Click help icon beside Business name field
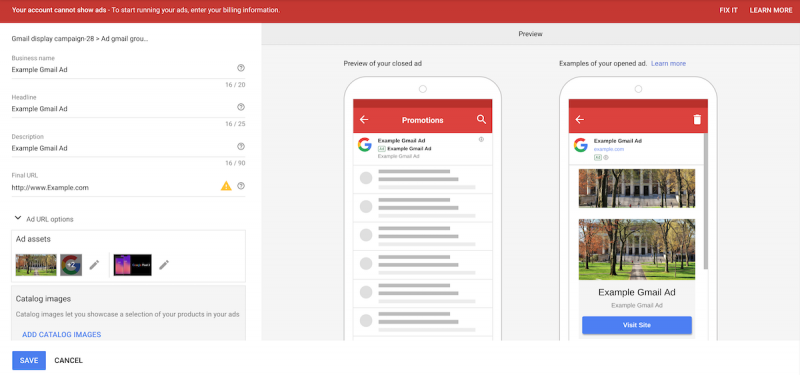Viewport: 800px width, 375px height. click(241, 68)
